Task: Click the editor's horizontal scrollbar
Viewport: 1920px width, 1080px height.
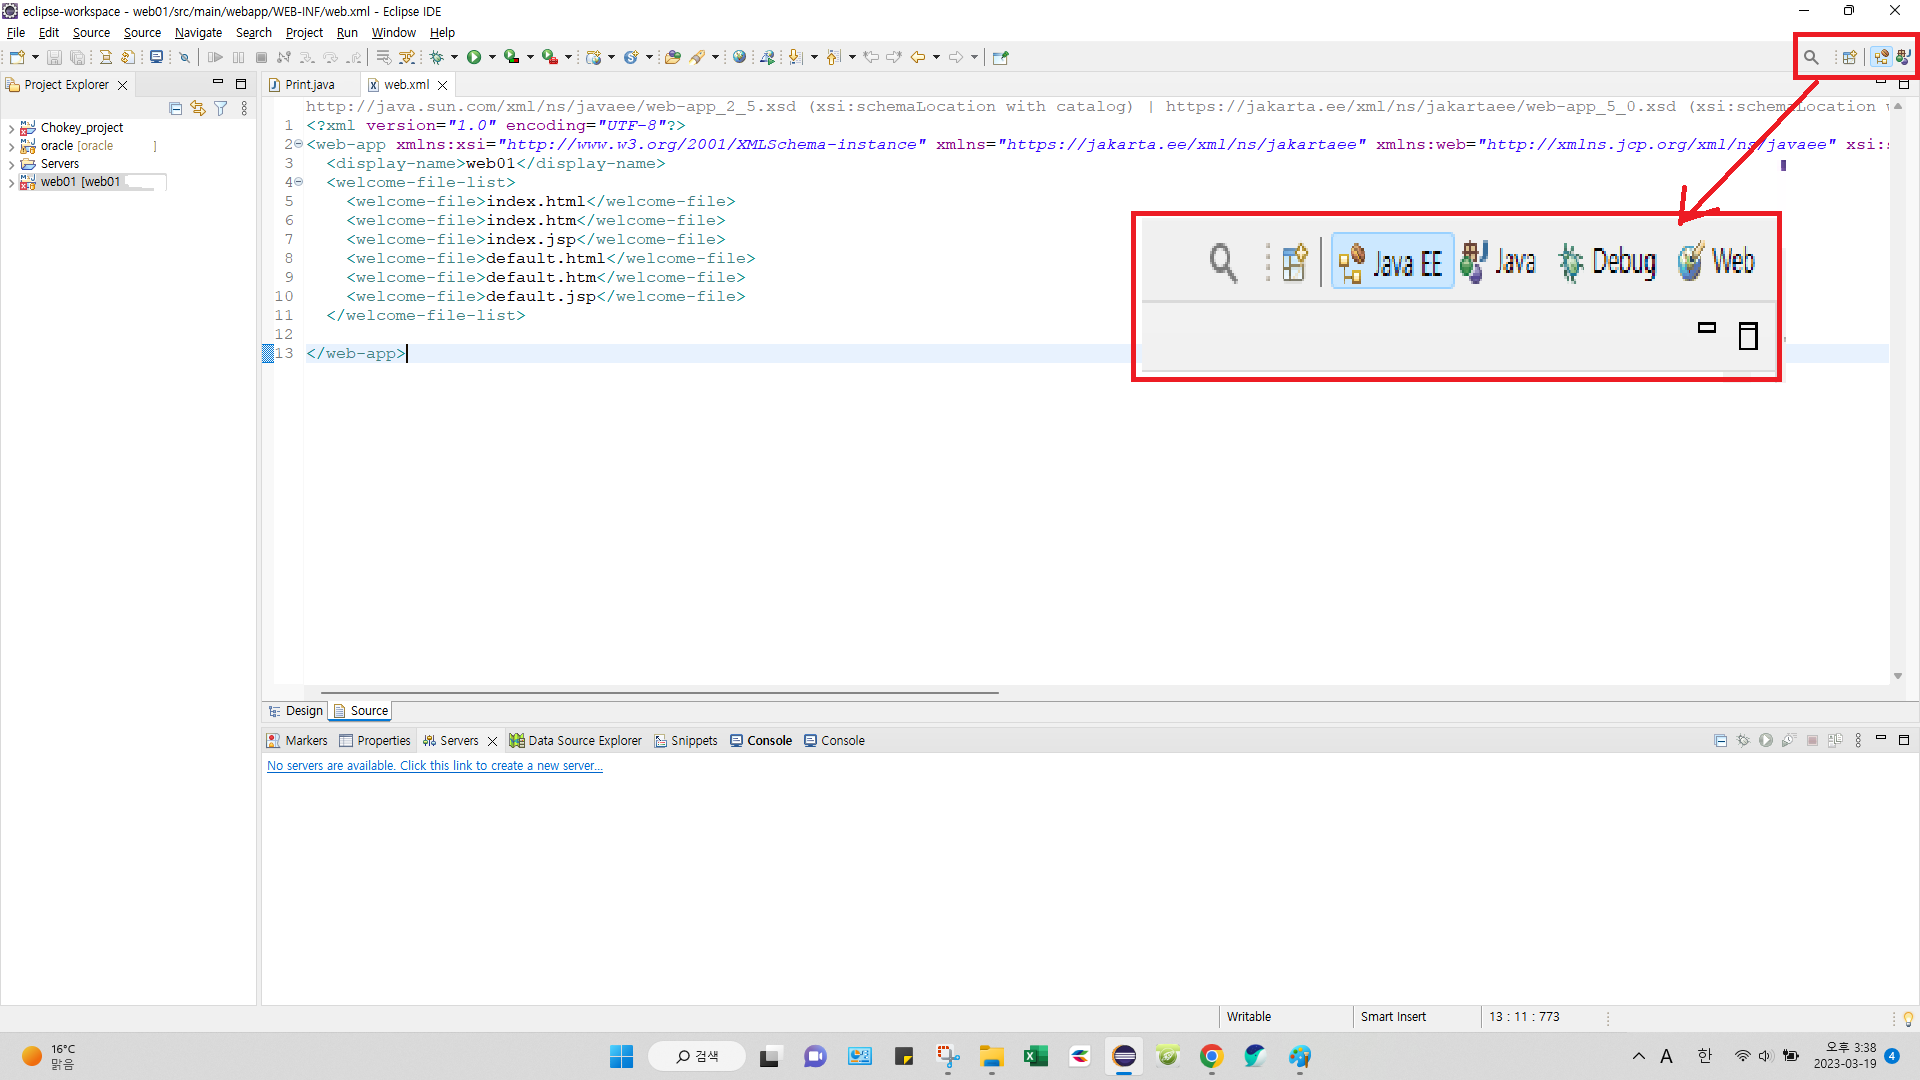Action: click(659, 692)
